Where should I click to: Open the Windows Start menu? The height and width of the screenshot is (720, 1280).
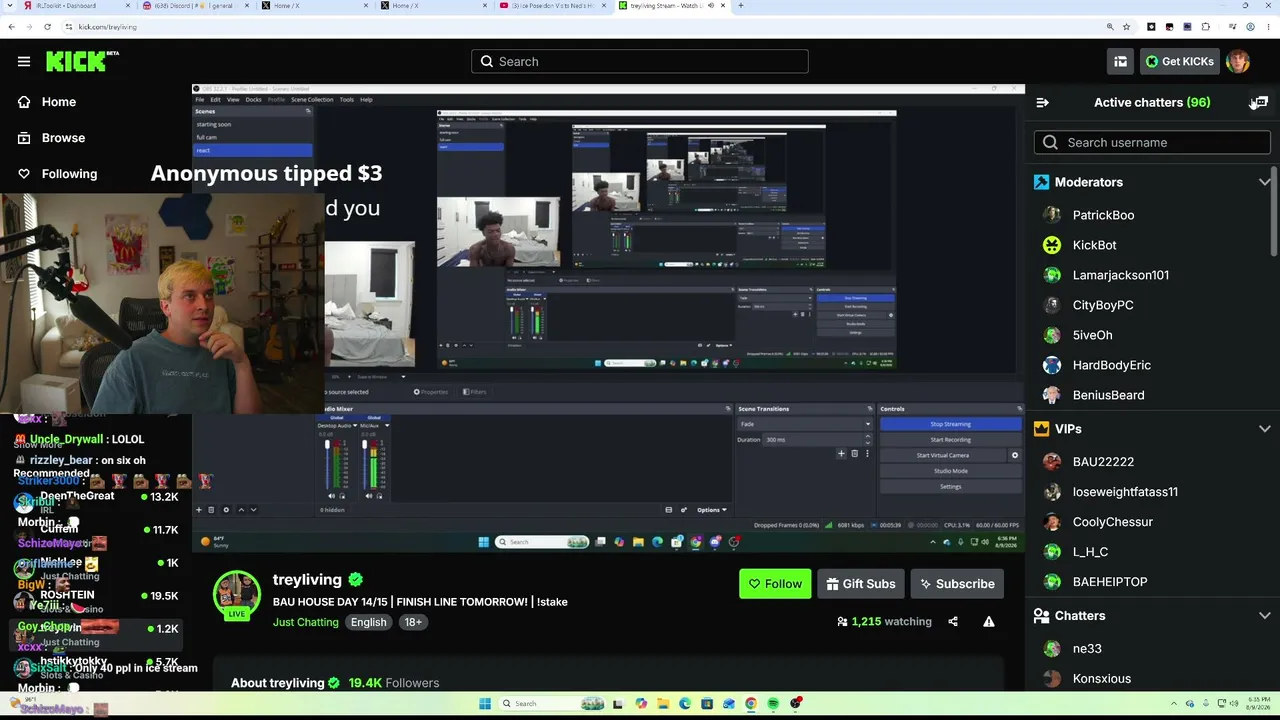(x=483, y=704)
